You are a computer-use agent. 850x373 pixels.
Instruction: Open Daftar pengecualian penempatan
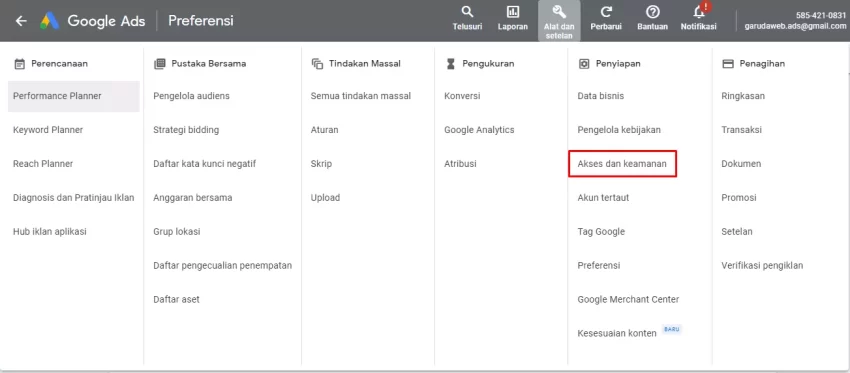point(222,266)
